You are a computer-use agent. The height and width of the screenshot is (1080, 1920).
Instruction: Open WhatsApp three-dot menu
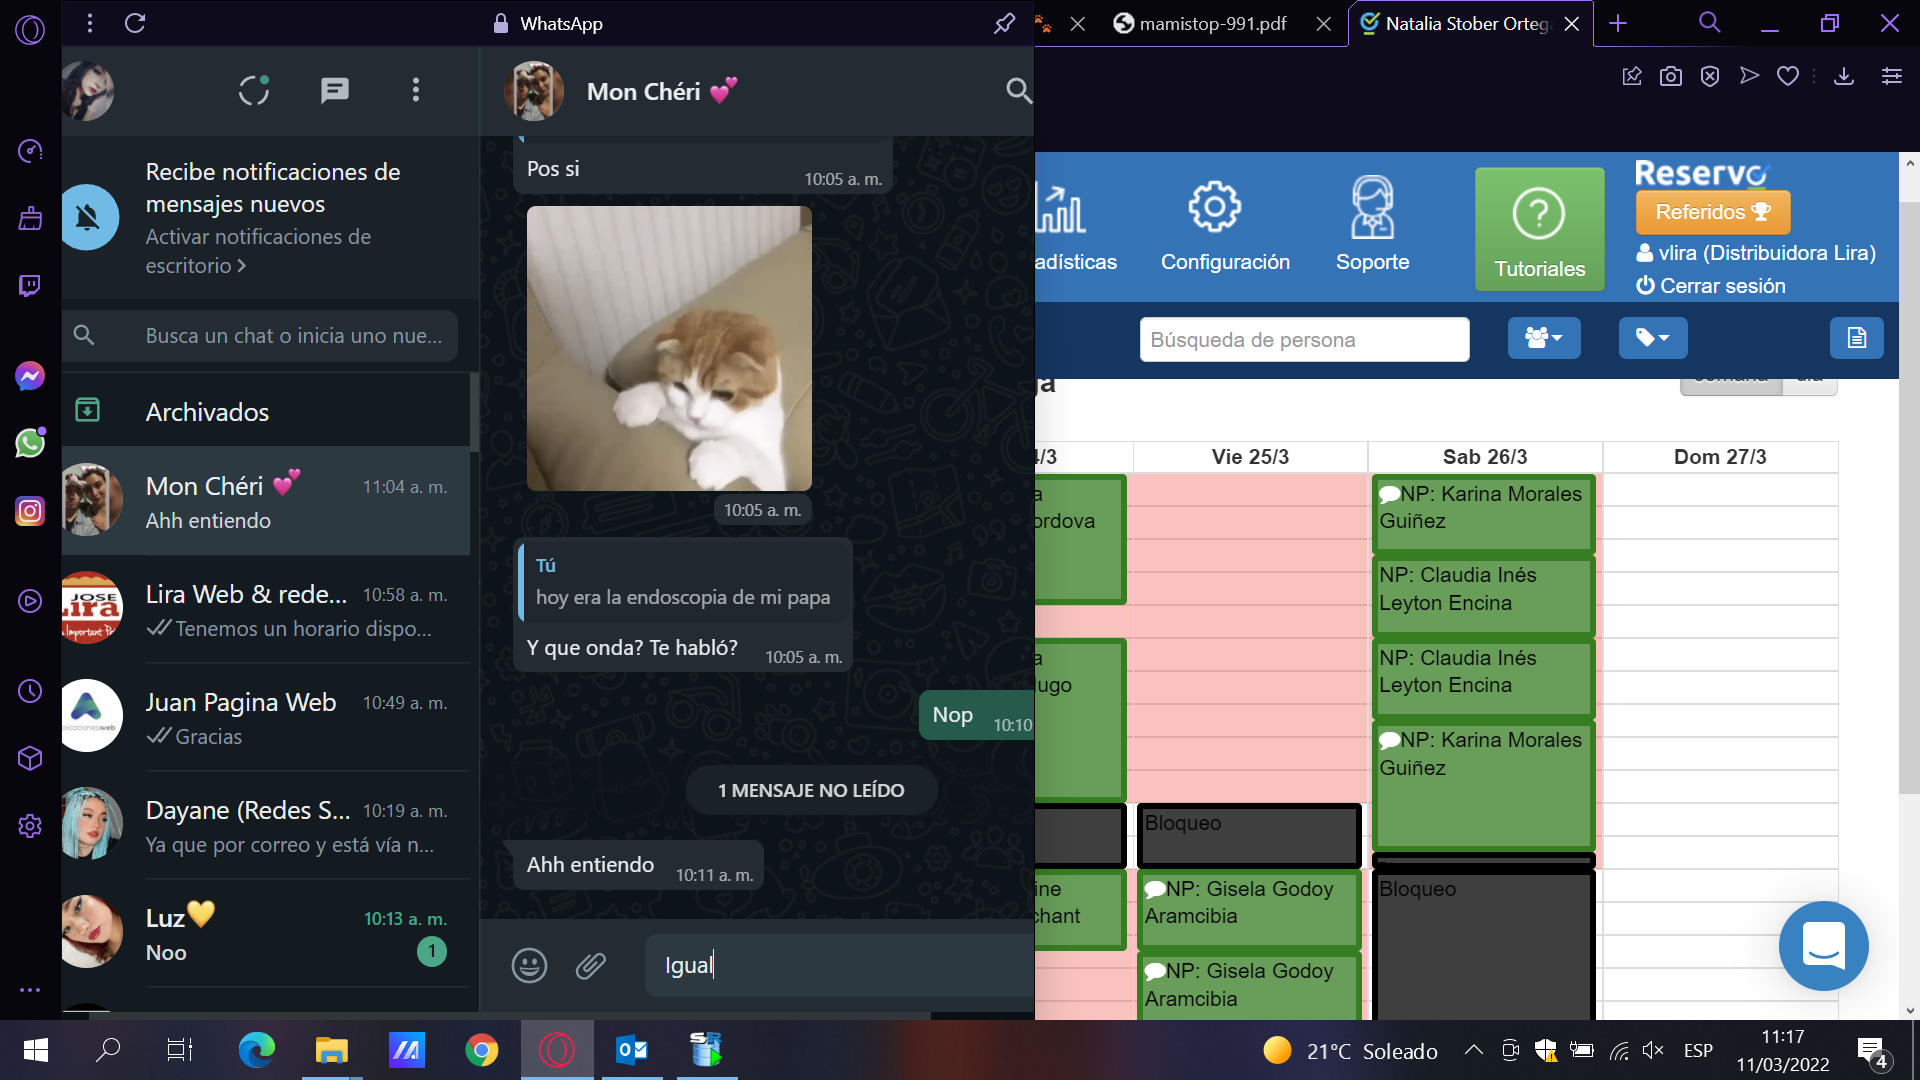[416, 91]
